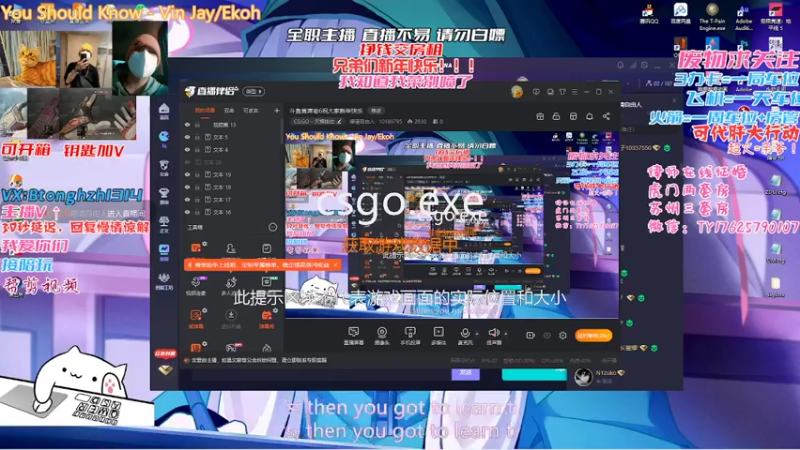This screenshot has height=450, width=800.
Task: Select the first orange scene tab
Action: pyautogui.click(x=205, y=110)
